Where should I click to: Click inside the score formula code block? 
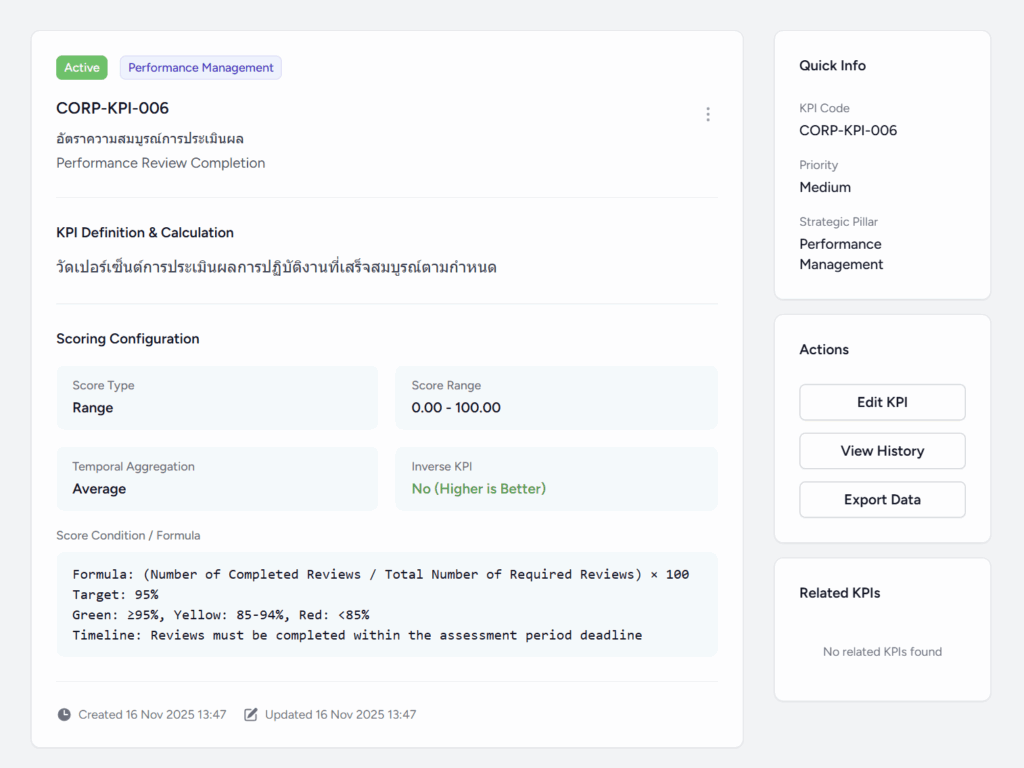387,604
